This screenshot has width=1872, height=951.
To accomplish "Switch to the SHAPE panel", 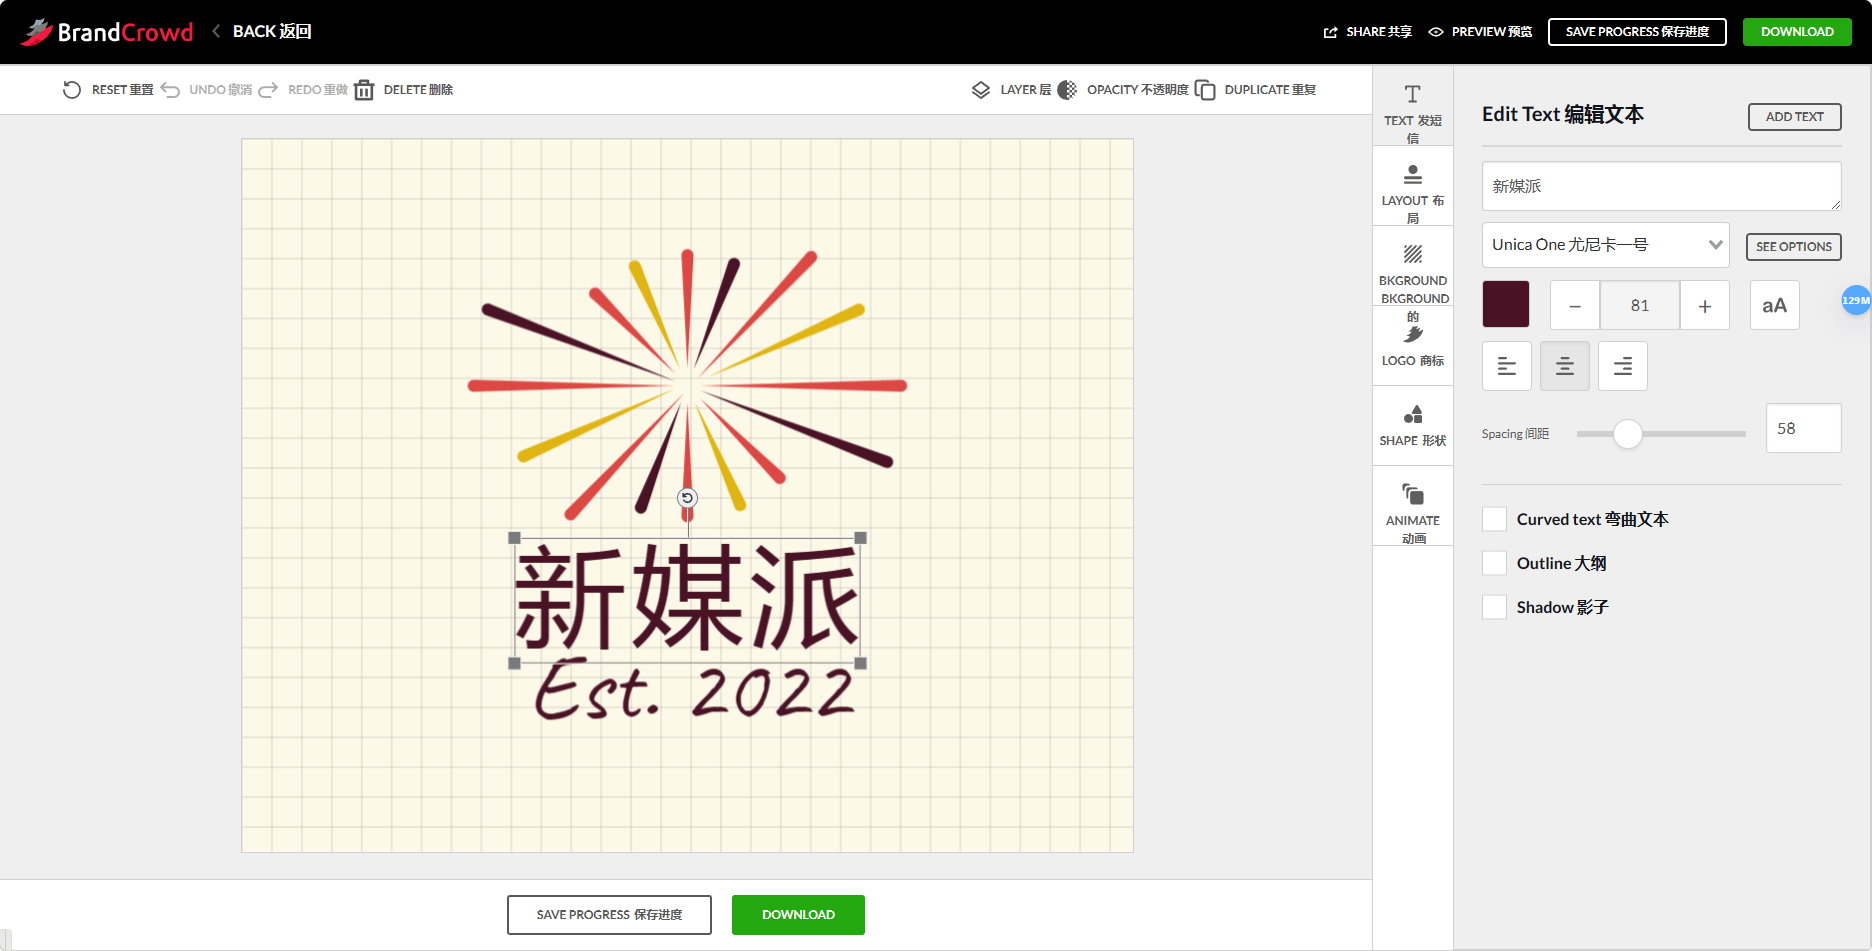I will 1412,424.
